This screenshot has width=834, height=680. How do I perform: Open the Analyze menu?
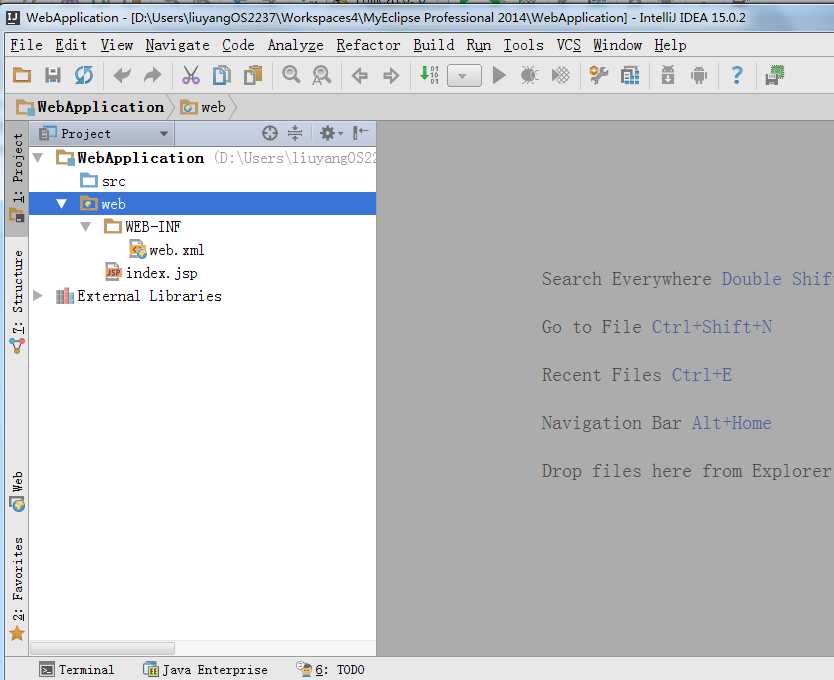click(x=295, y=45)
